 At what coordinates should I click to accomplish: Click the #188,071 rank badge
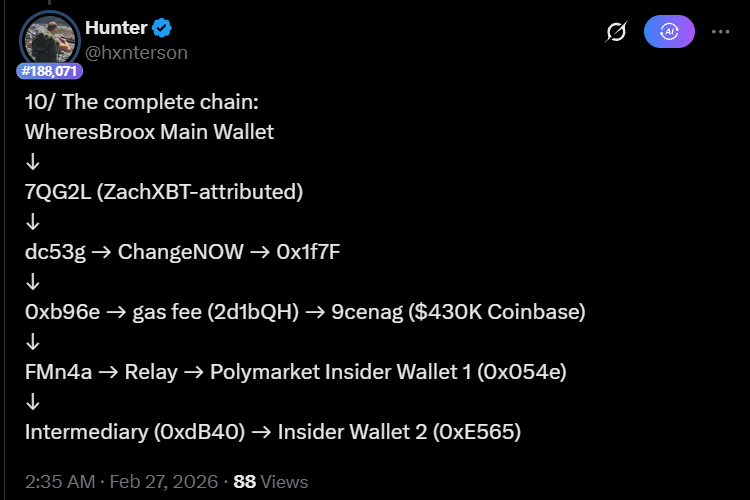click(49, 71)
